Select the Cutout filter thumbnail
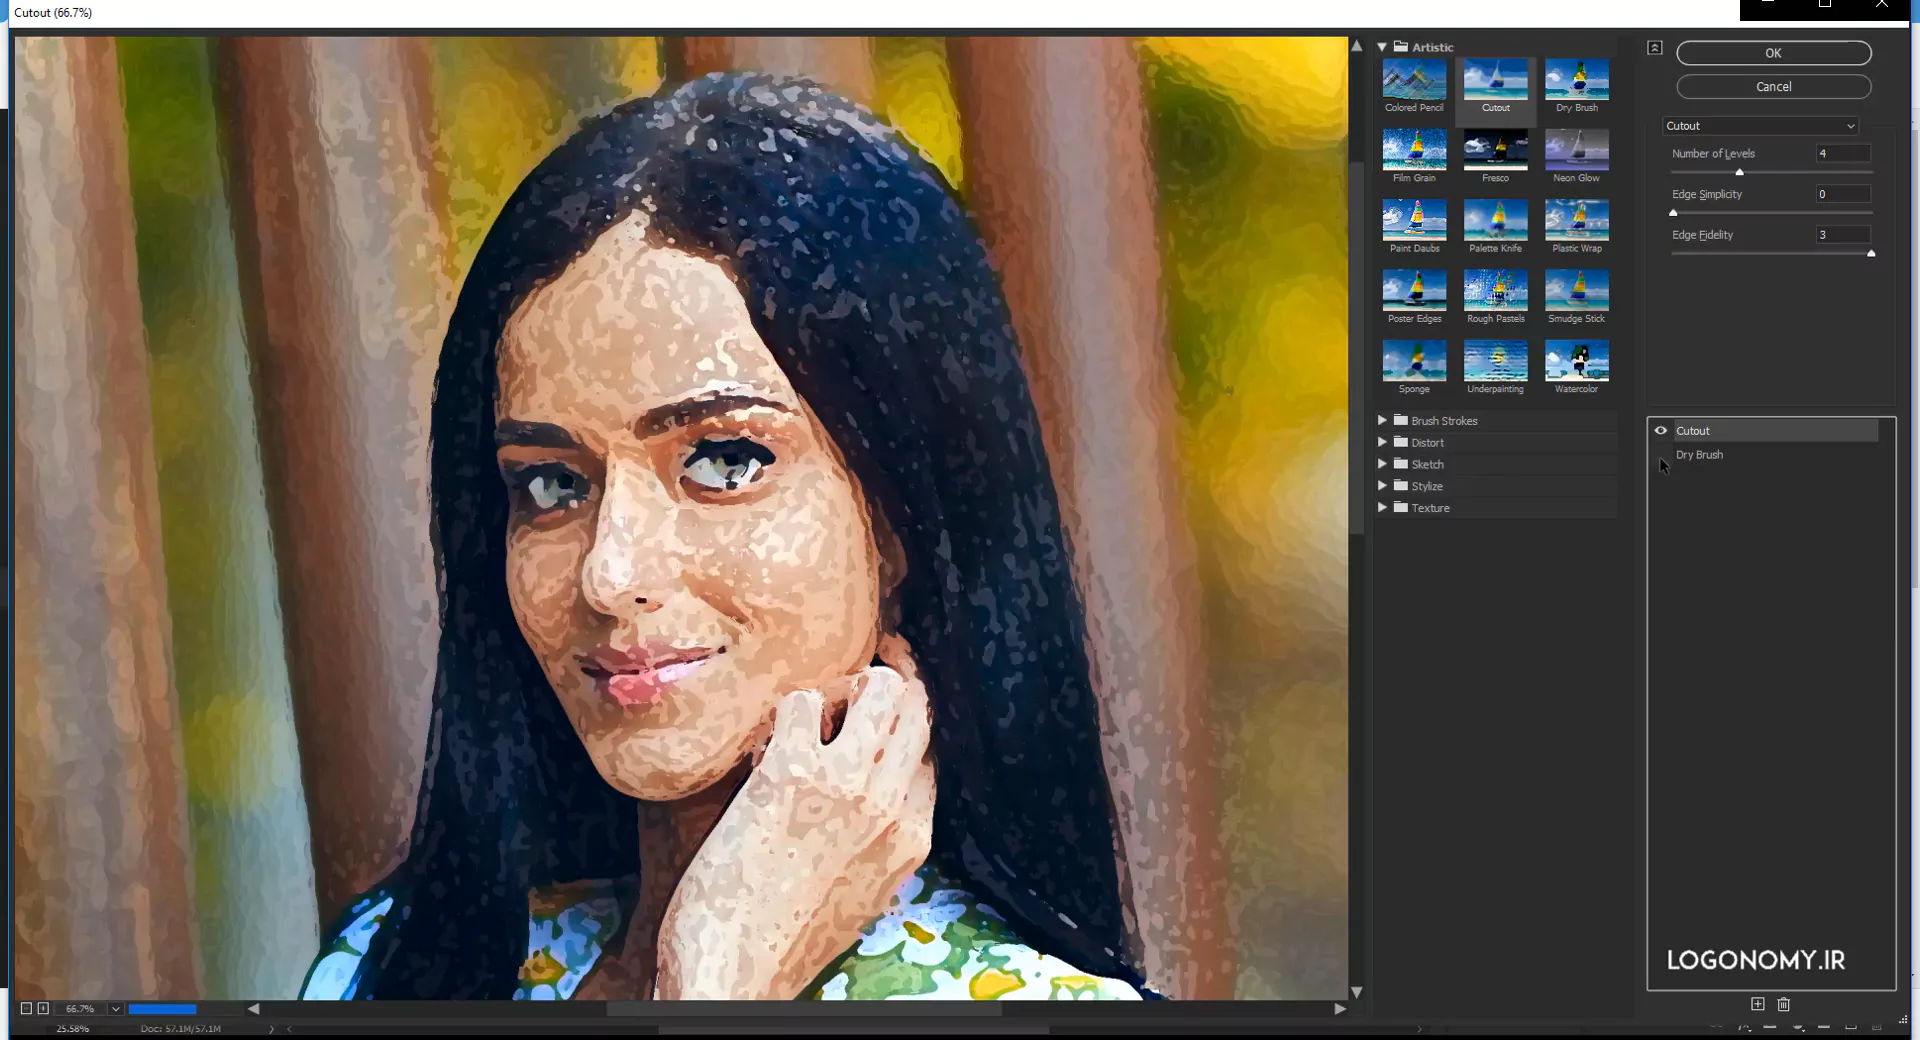 (1495, 80)
